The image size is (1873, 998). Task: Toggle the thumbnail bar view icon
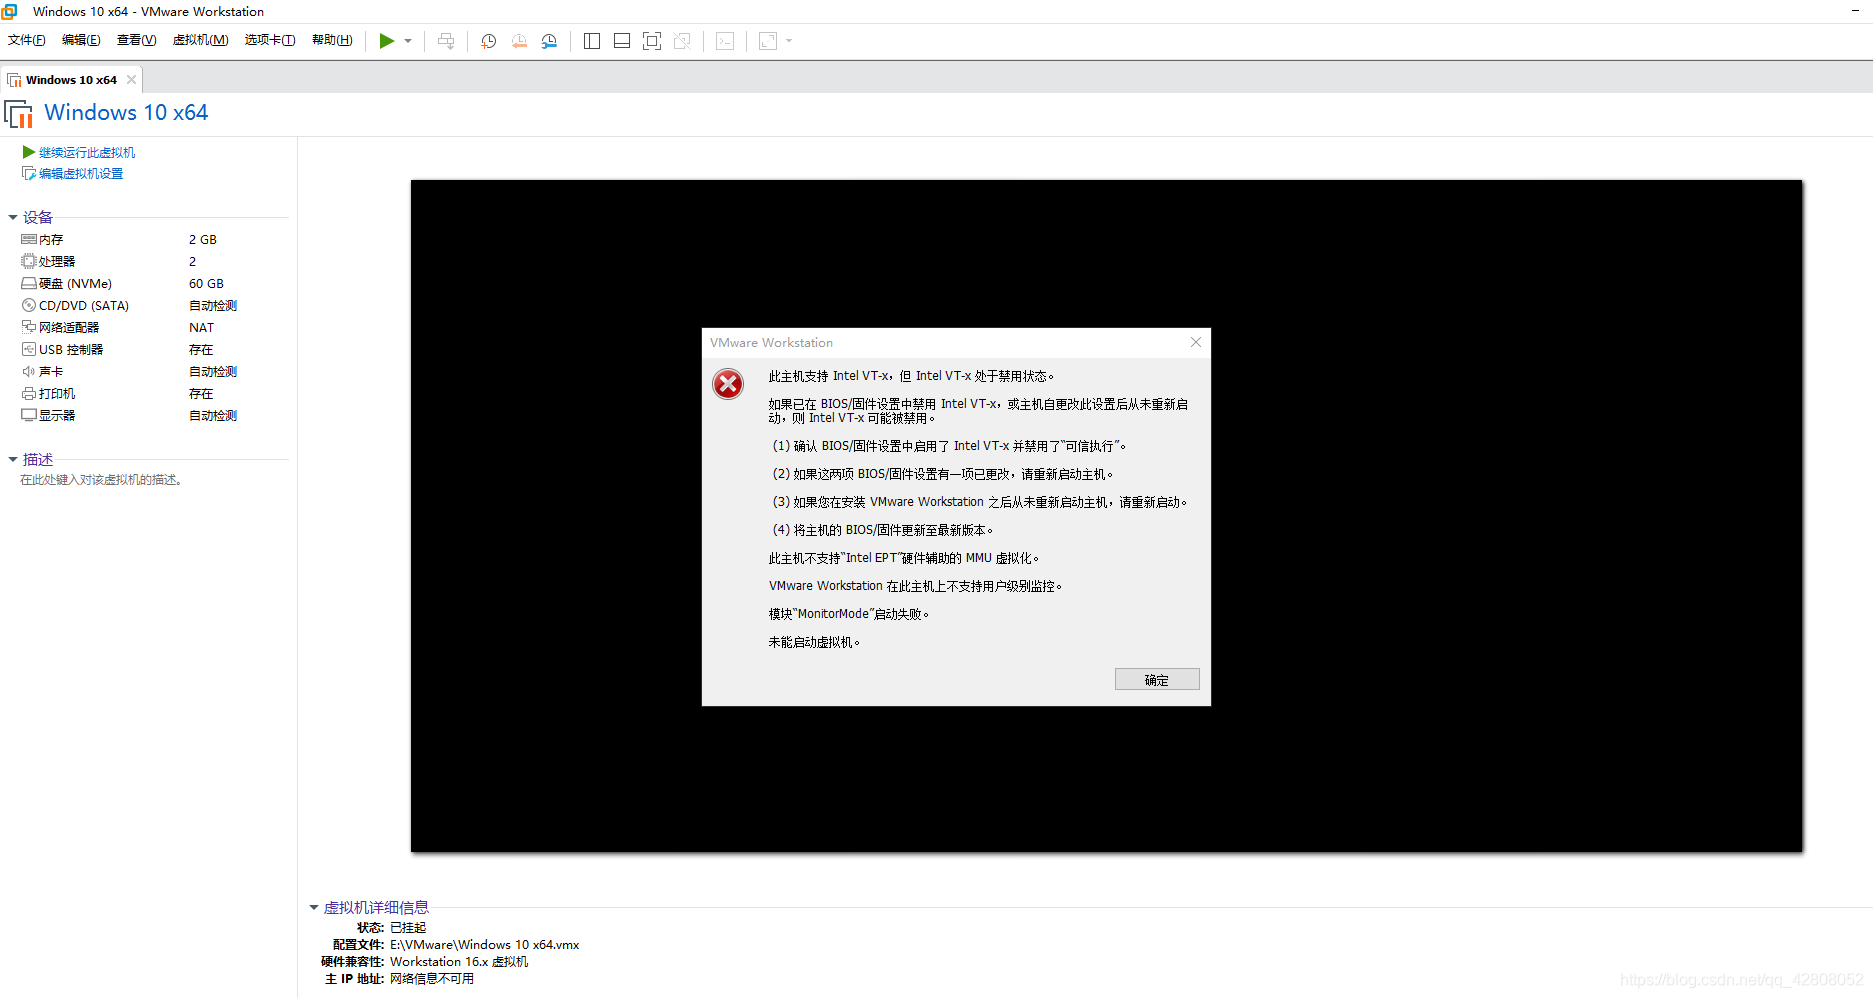pos(622,41)
